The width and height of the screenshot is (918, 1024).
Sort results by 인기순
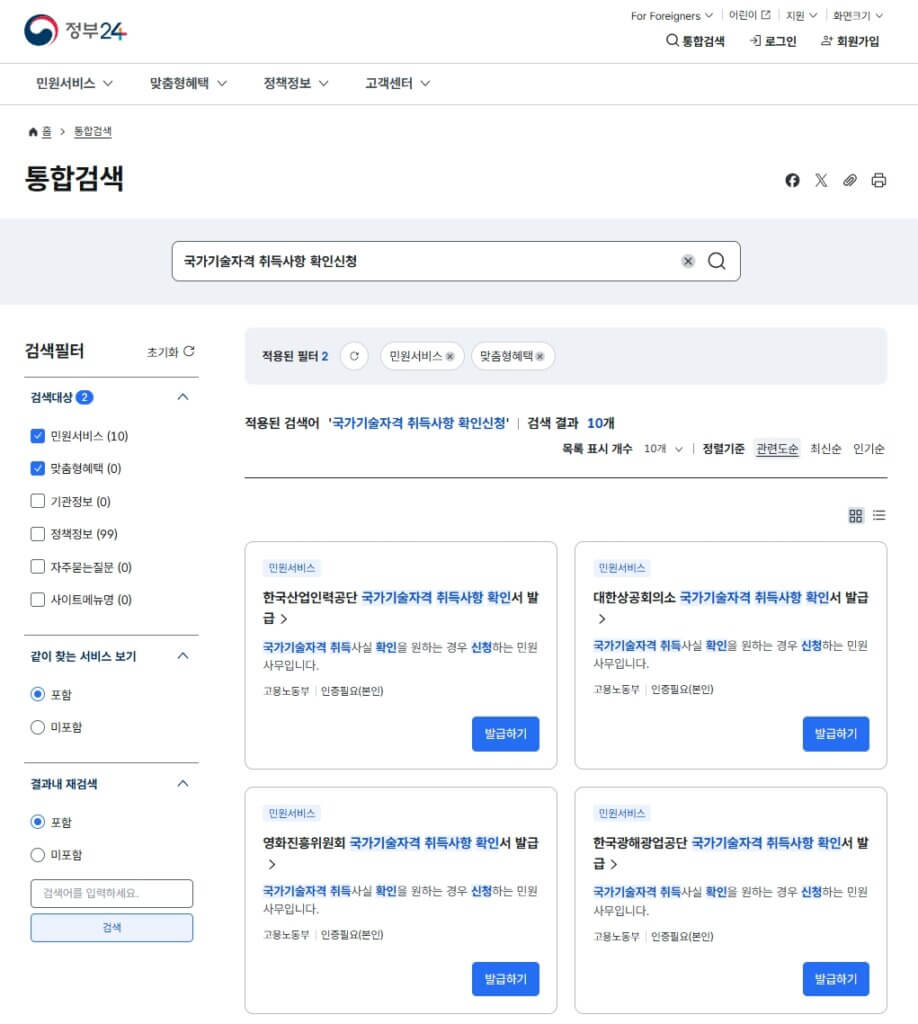tap(868, 449)
